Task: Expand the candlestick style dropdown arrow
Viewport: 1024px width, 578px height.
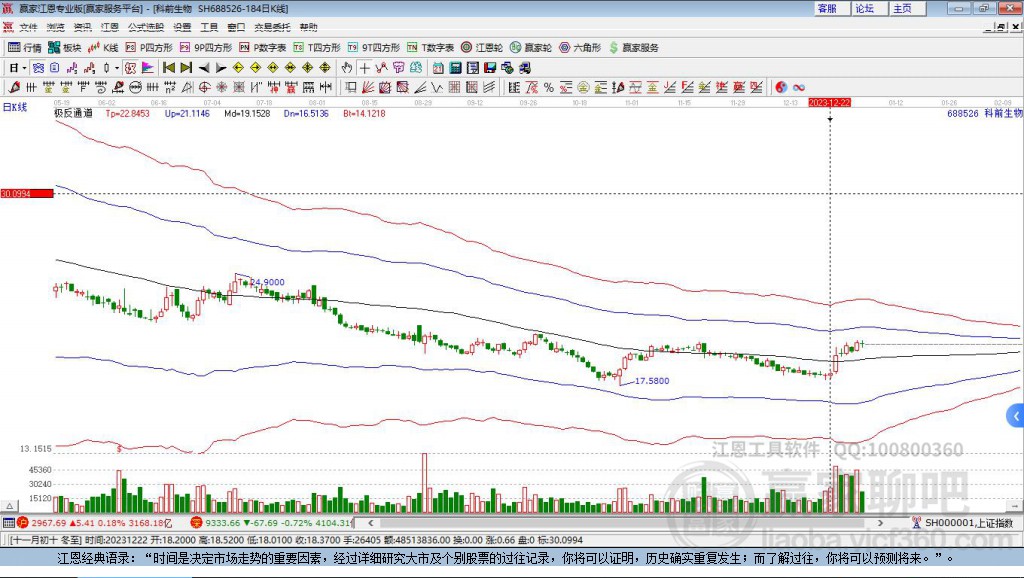Action: pyautogui.click(x=117, y=67)
